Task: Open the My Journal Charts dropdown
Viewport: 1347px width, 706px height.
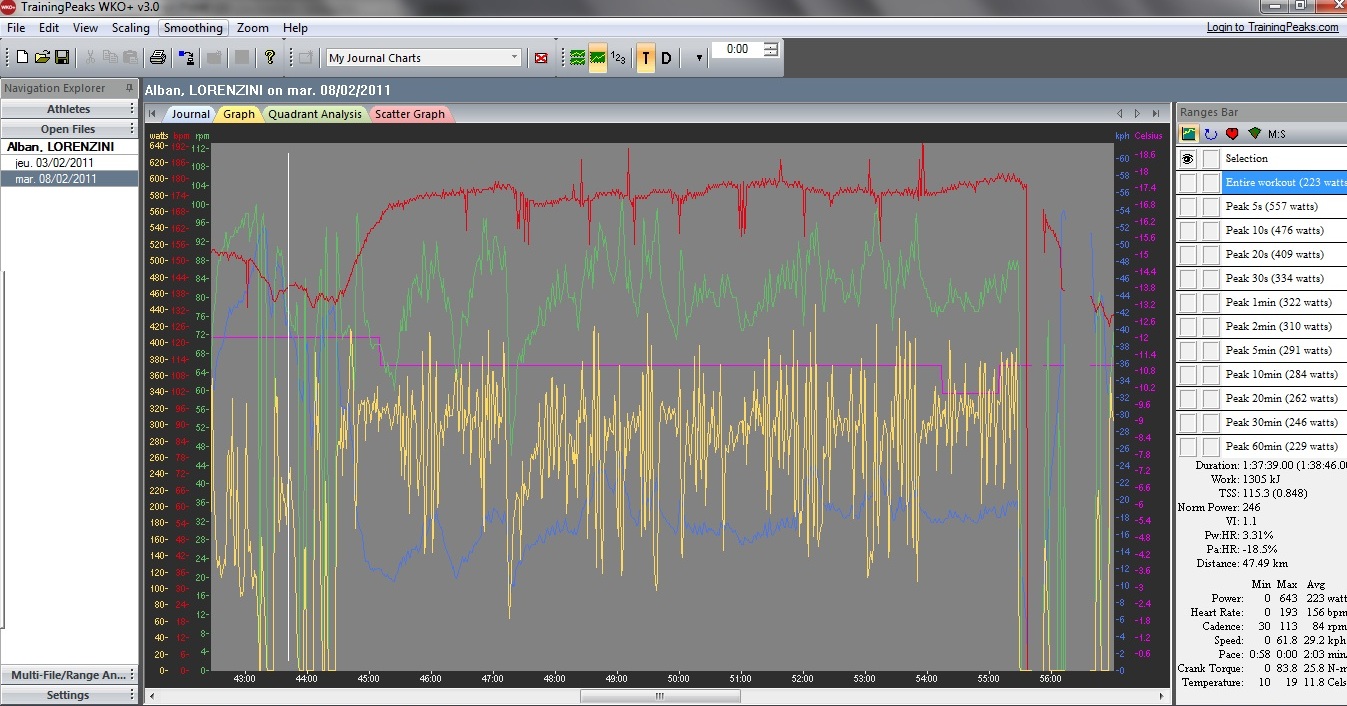Action: tap(515, 58)
